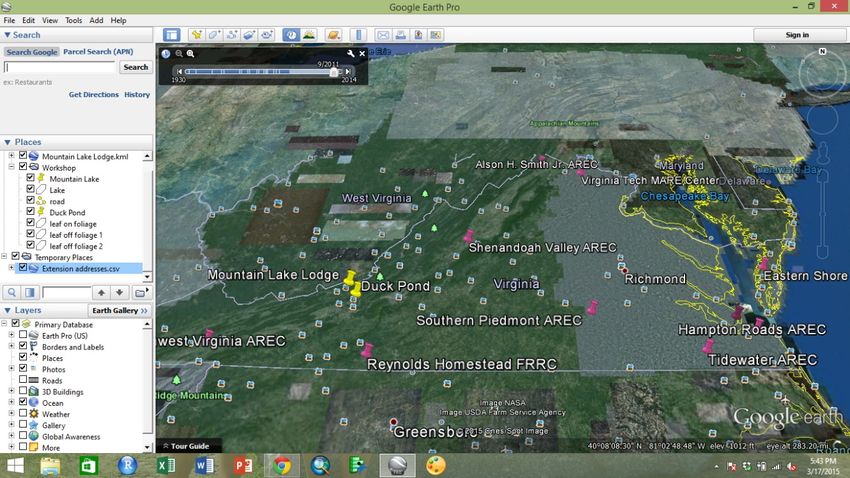850x478 pixels.
Task: Enable the 3D Buildings layer checkbox
Action: coord(23,391)
